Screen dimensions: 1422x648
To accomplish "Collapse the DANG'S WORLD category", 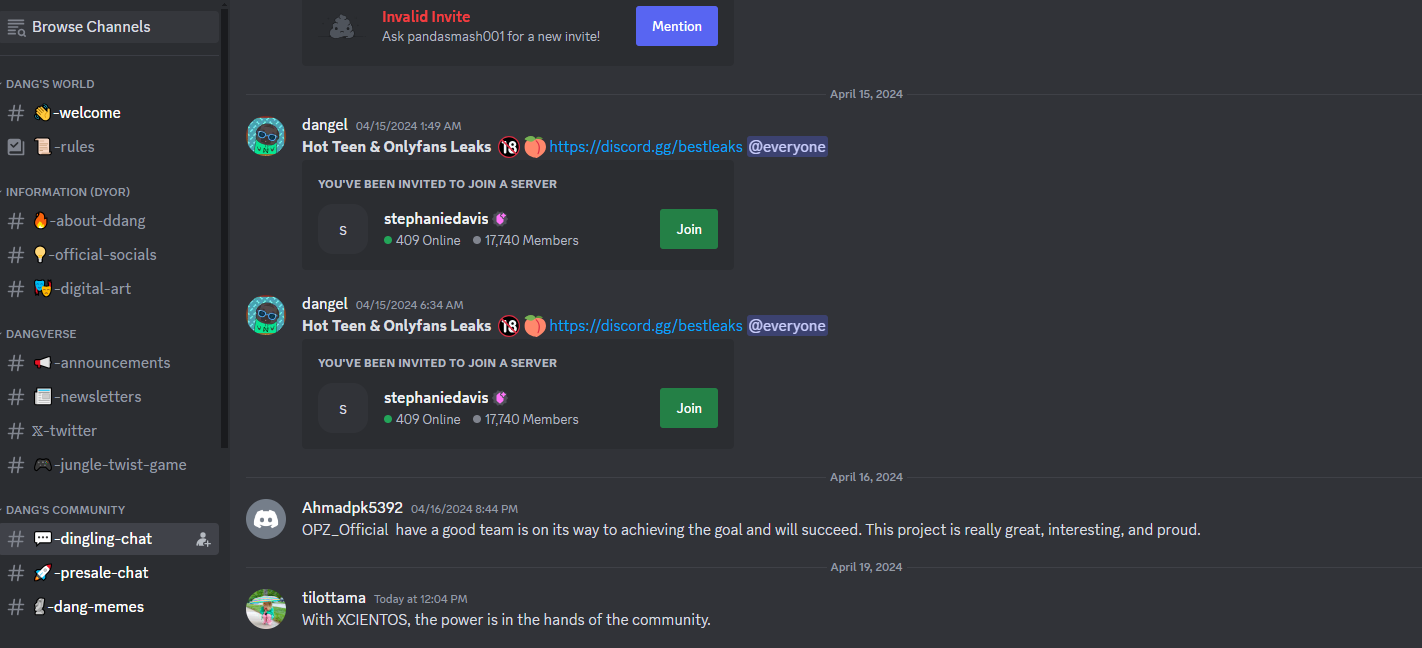I will pyautogui.click(x=48, y=84).
